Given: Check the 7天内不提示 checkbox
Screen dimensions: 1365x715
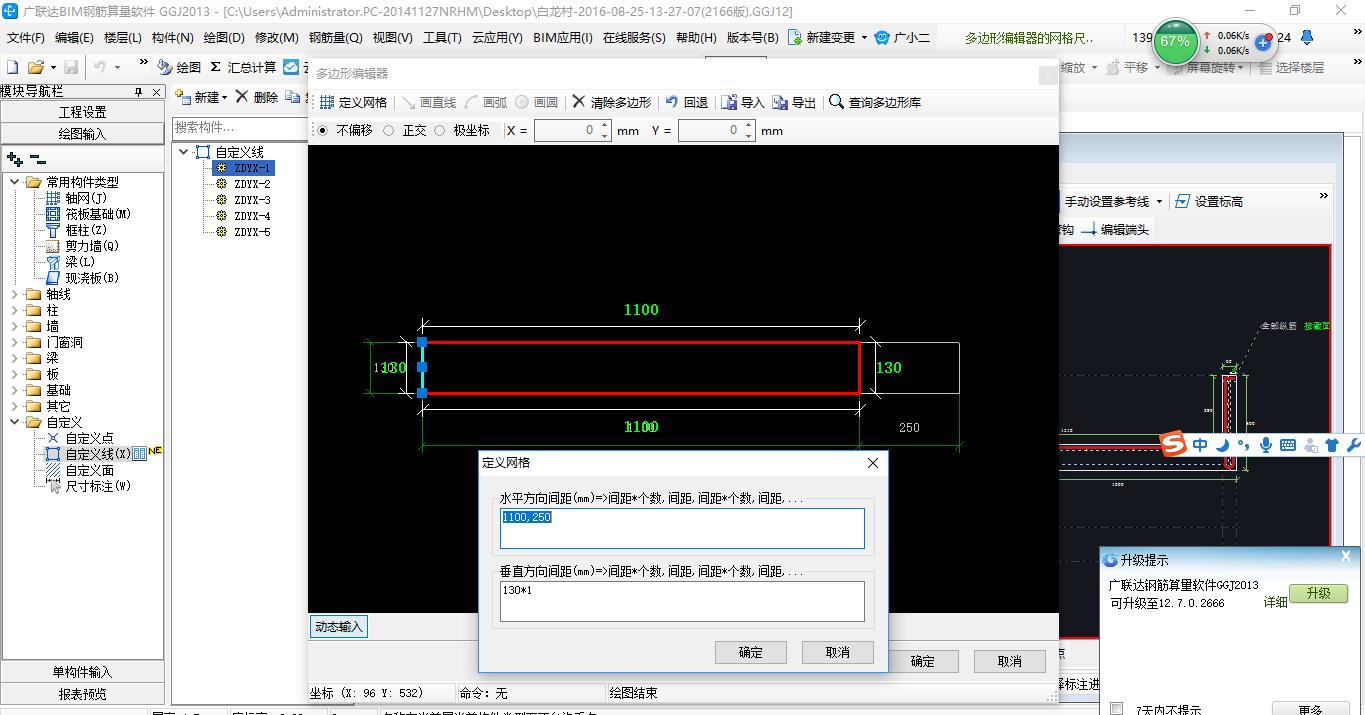Looking at the screenshot, I should tap(1117, 709).
